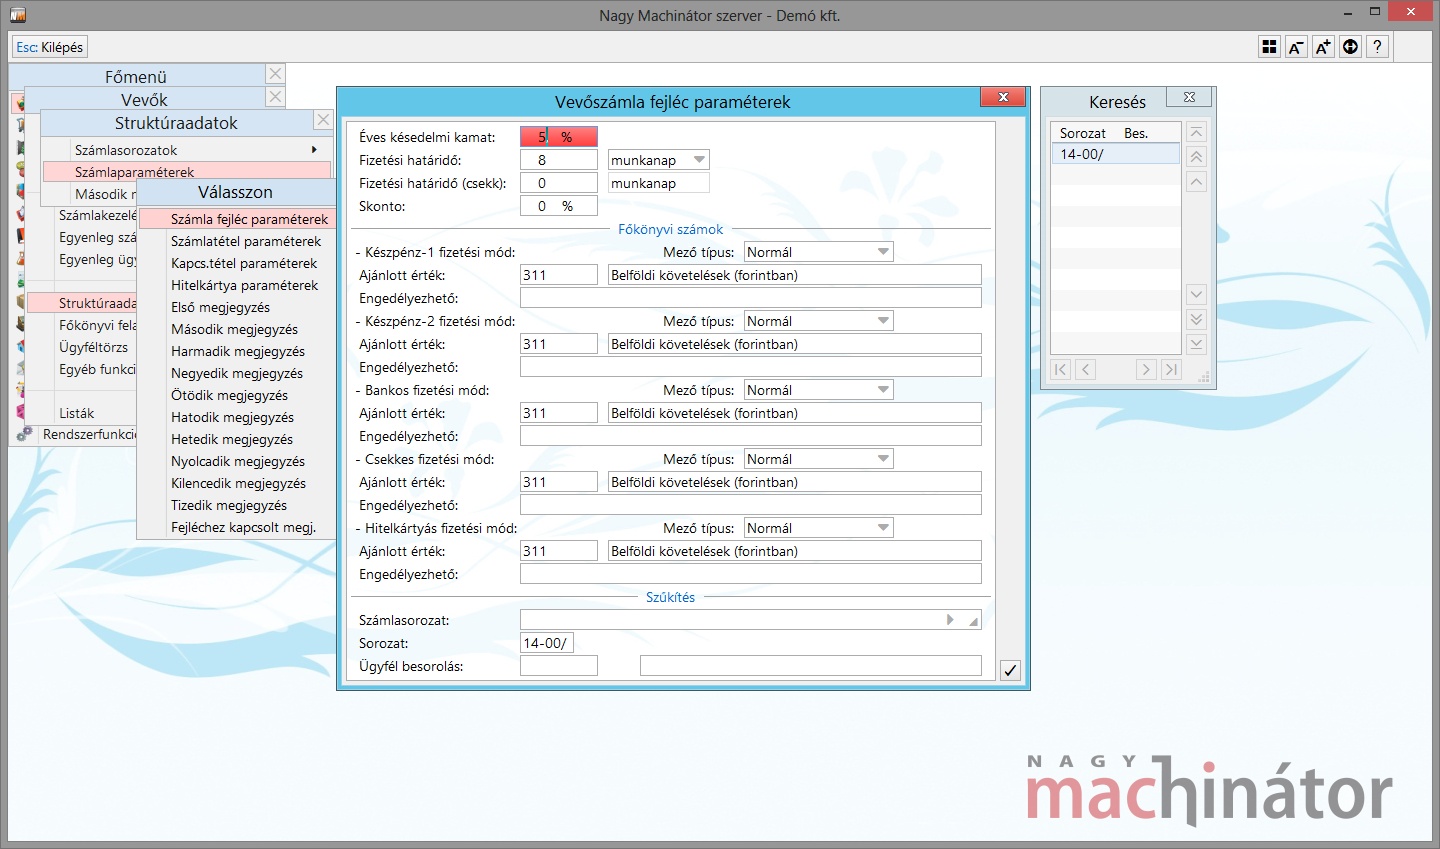Image resolution: width=1440 pixels, height=849 pixels.
Task: Click the round icon left of help
Action: (1350, 47)
